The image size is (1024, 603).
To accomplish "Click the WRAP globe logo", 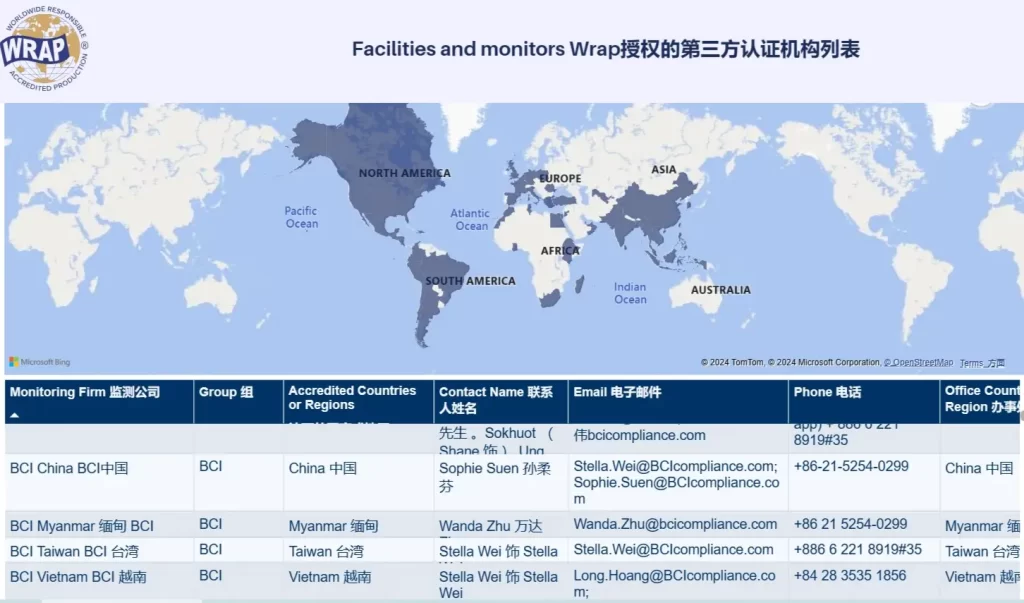I will [45, 48].
